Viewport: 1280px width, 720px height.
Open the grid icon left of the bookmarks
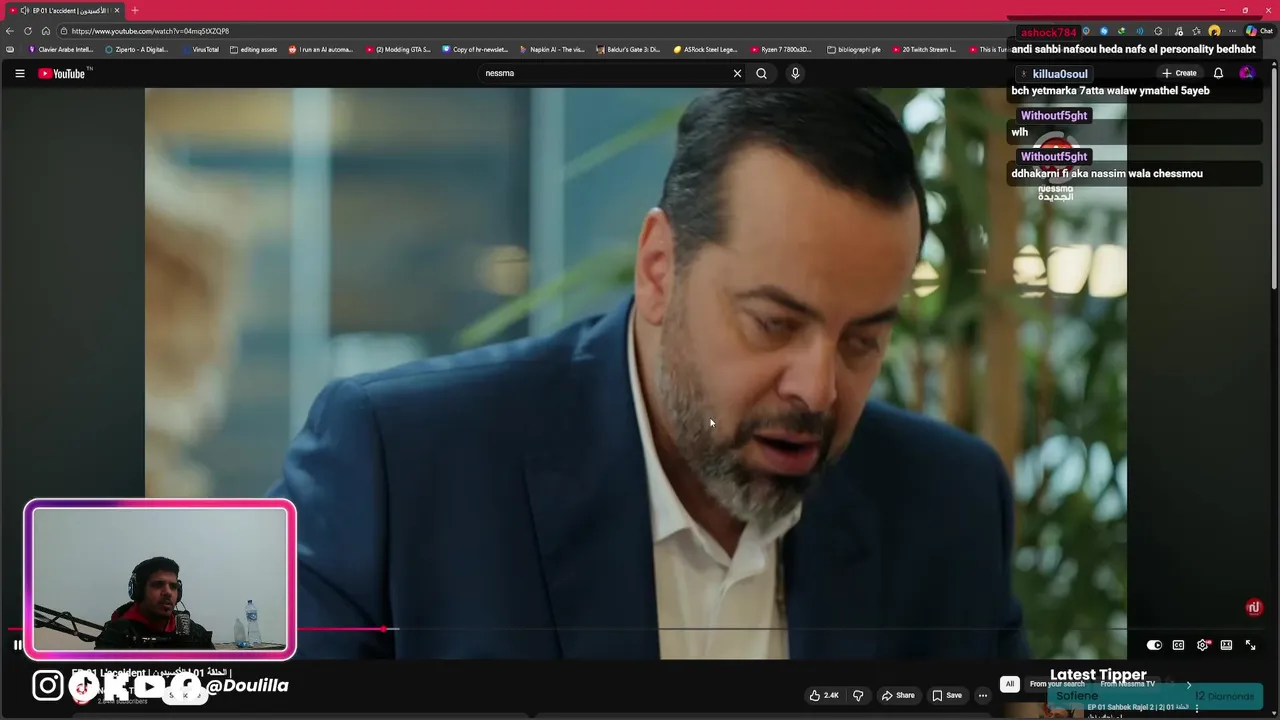[10, 49]
